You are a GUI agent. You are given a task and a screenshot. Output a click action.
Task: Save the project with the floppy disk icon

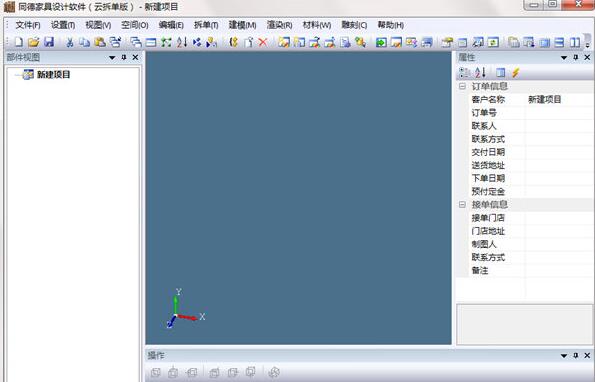point(49,42)
